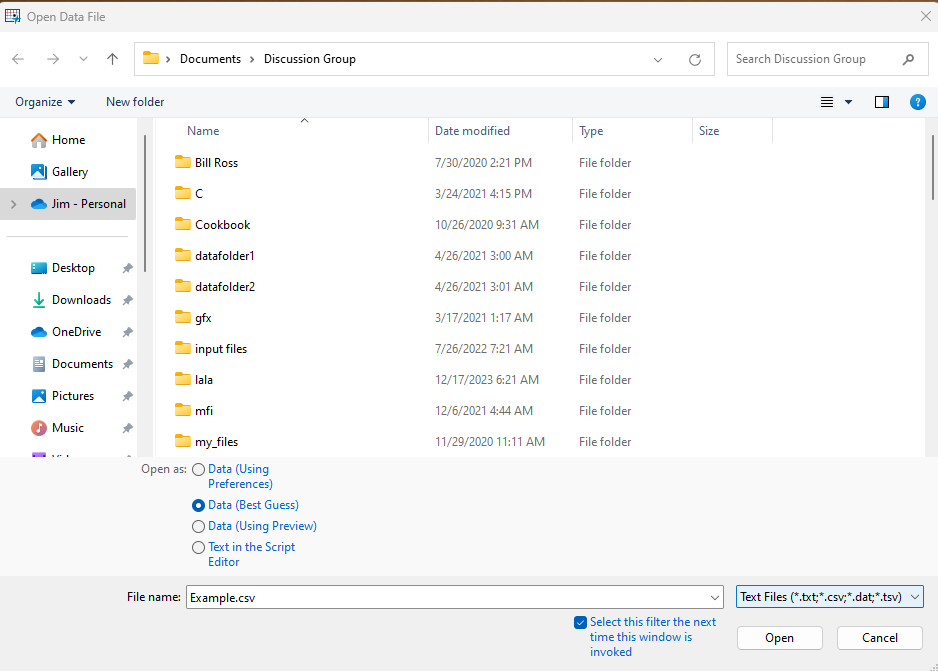
Task: Select the lala folder name
Action: 203,380
